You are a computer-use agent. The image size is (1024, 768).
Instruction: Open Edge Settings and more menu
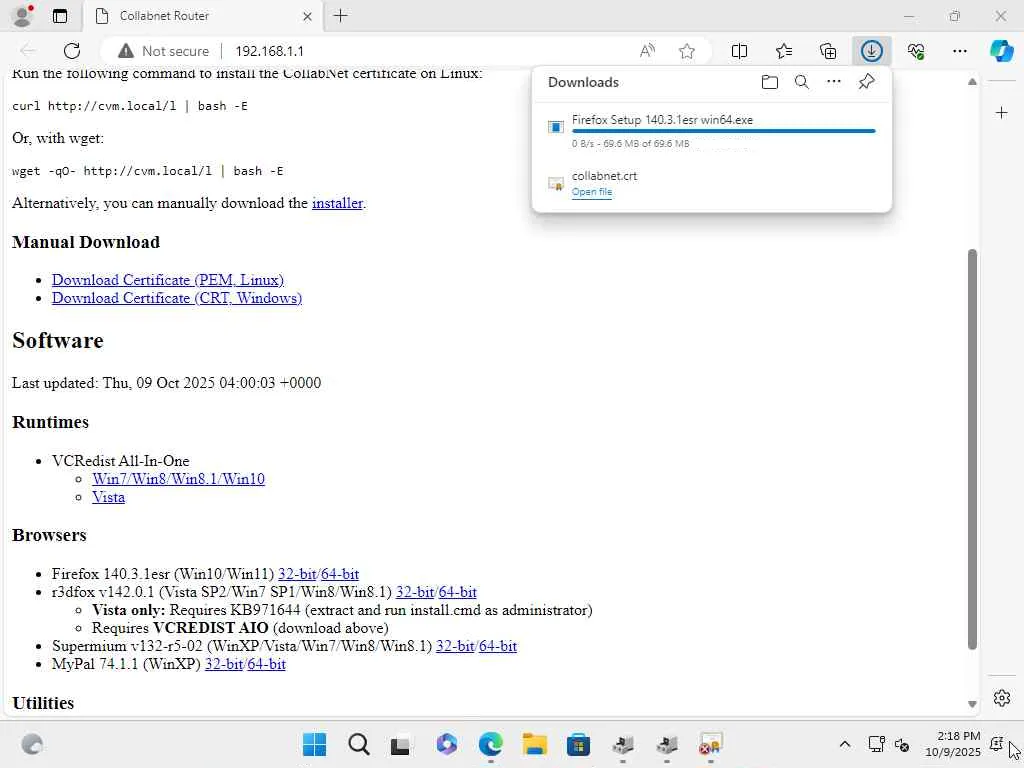[959, 51]
